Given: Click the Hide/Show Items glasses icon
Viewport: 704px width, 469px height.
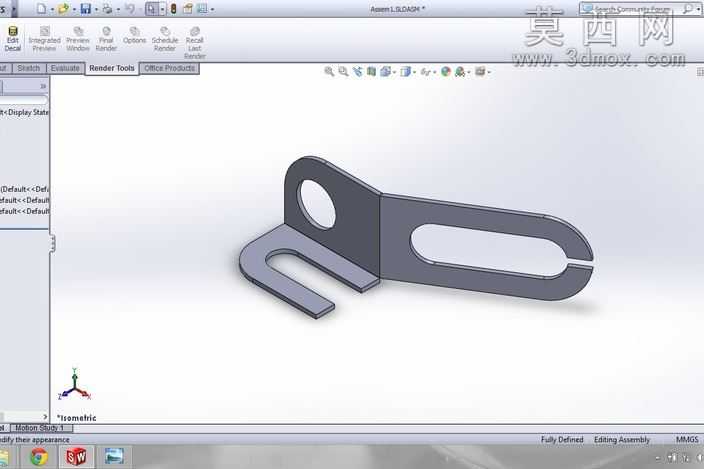Looking at the screenshot, I should [x=425, y=72].
